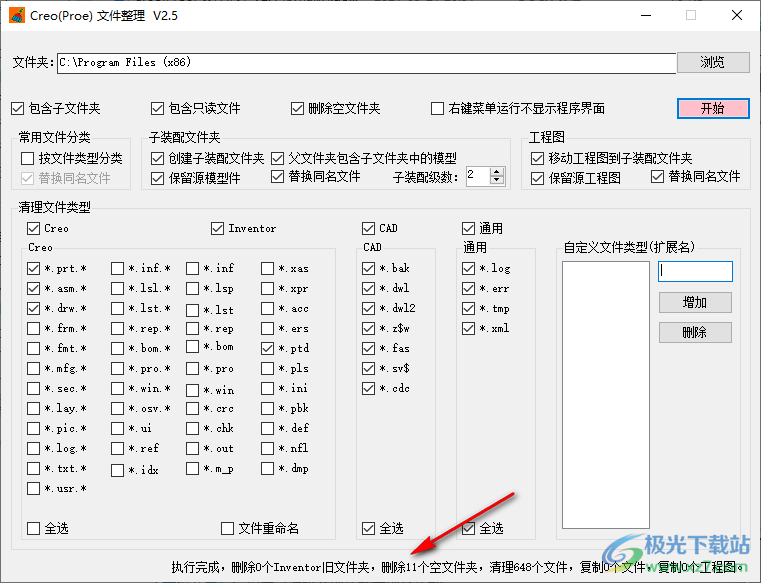
Task: Check the *.mfg.* checkbox
Action: click(x=33, y=368)
